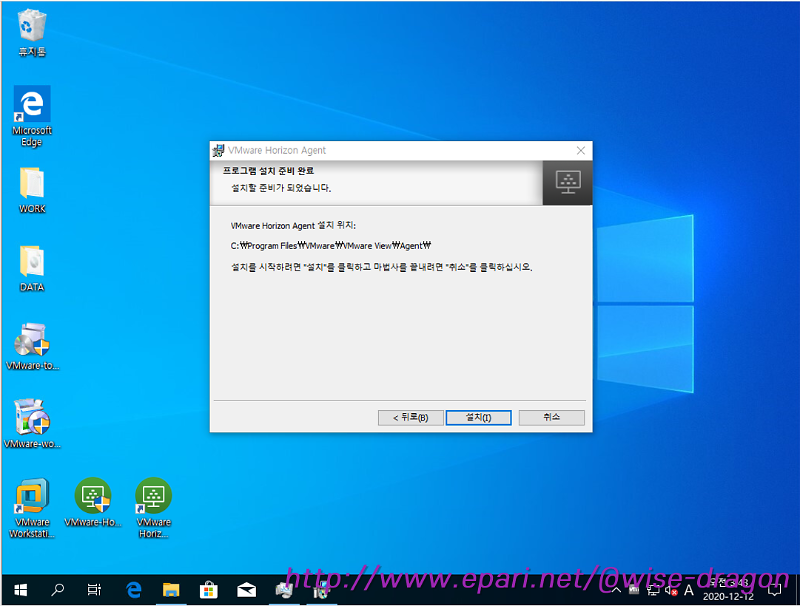Open Microsoft Store from the taskbar
The width and height of the screenshot is (800, 606).
[x=209, y=590]
